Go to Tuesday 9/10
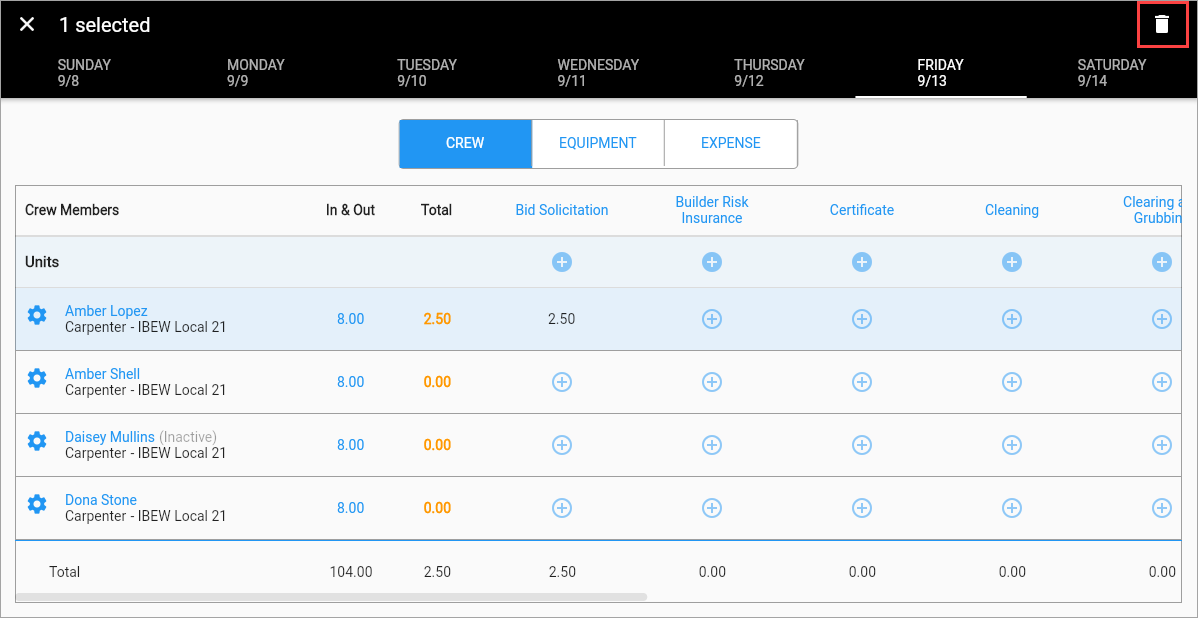The image size is (1198, 618). pyautogui.click(x=426, y=73)
